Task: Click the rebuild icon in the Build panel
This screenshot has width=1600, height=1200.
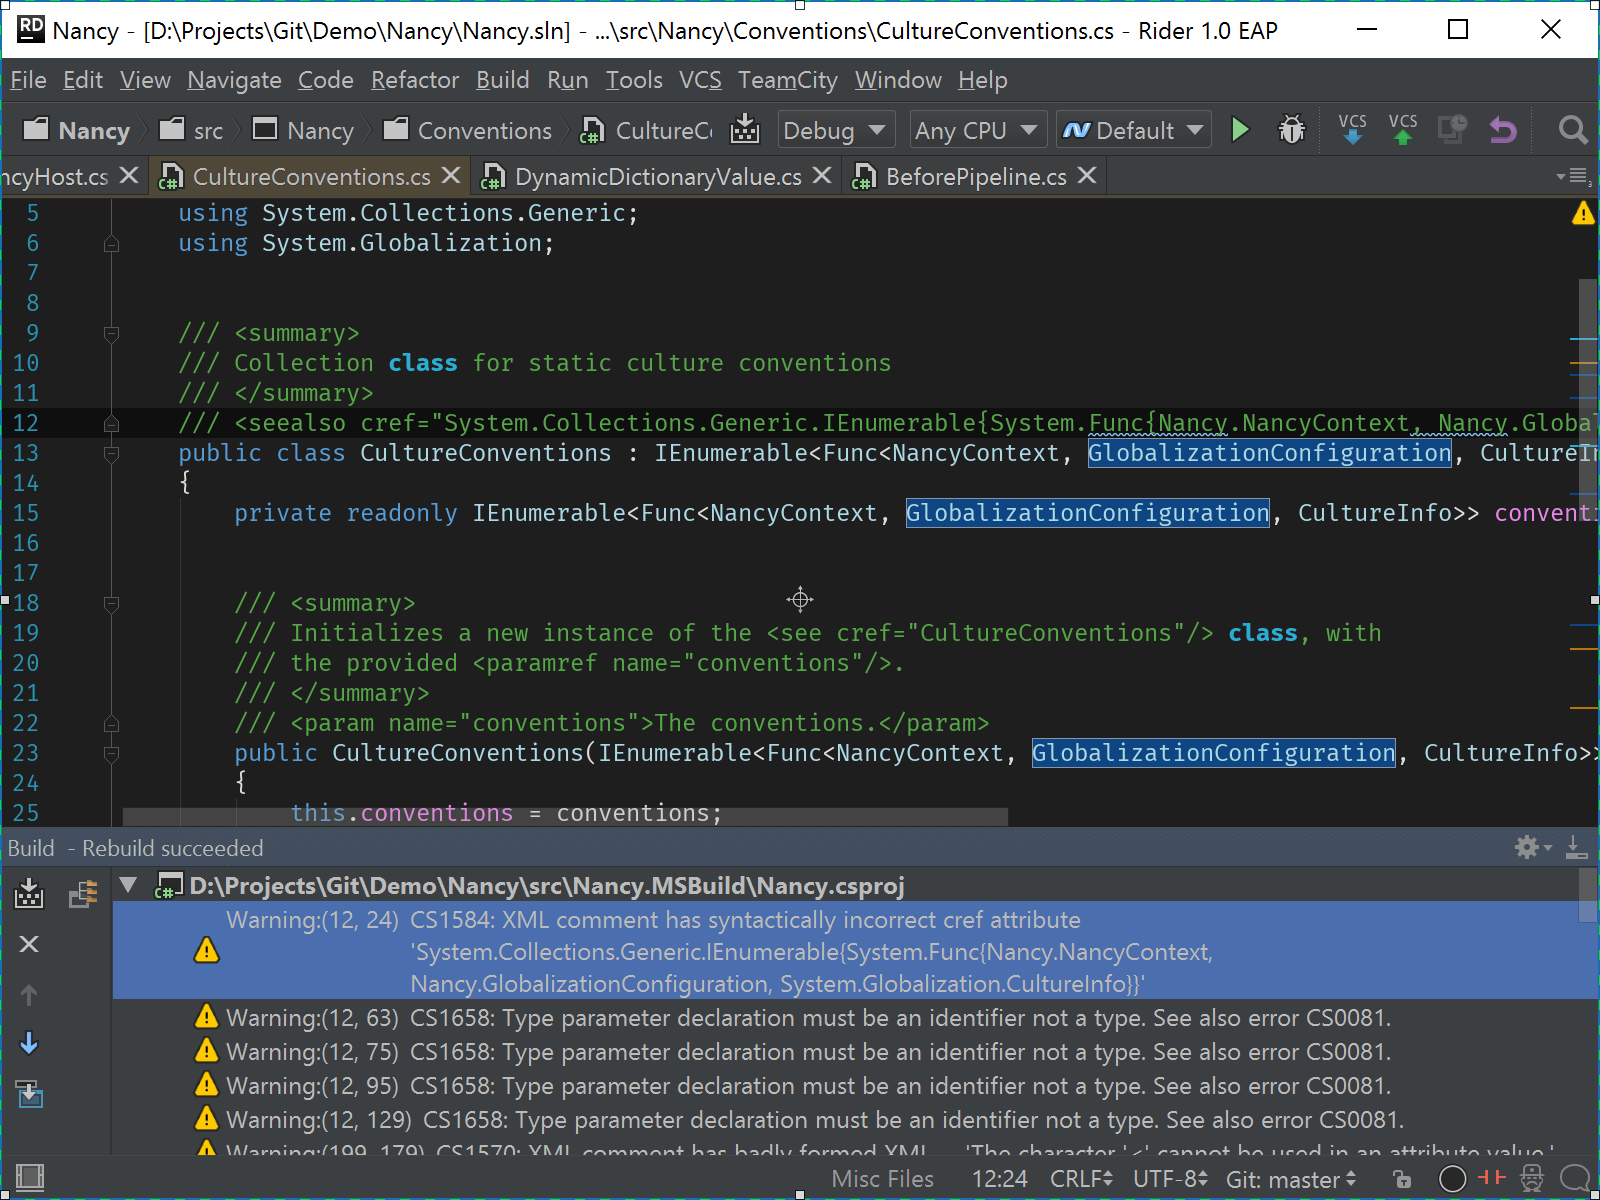Action: 29,893
